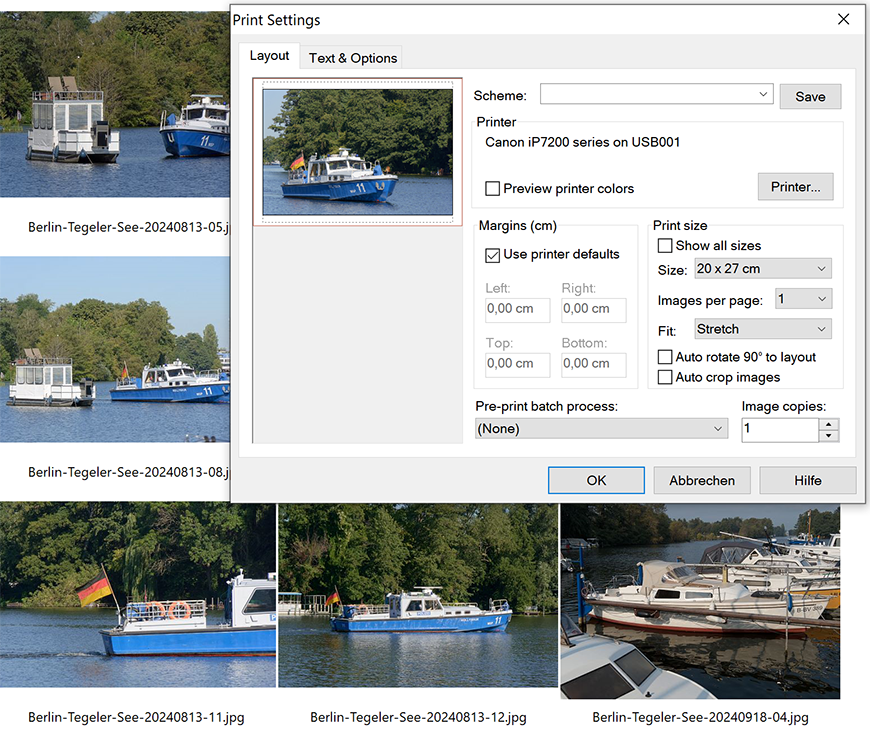Enable Show all sizes option
Screen dimensions: 870x729
(665, 245)
